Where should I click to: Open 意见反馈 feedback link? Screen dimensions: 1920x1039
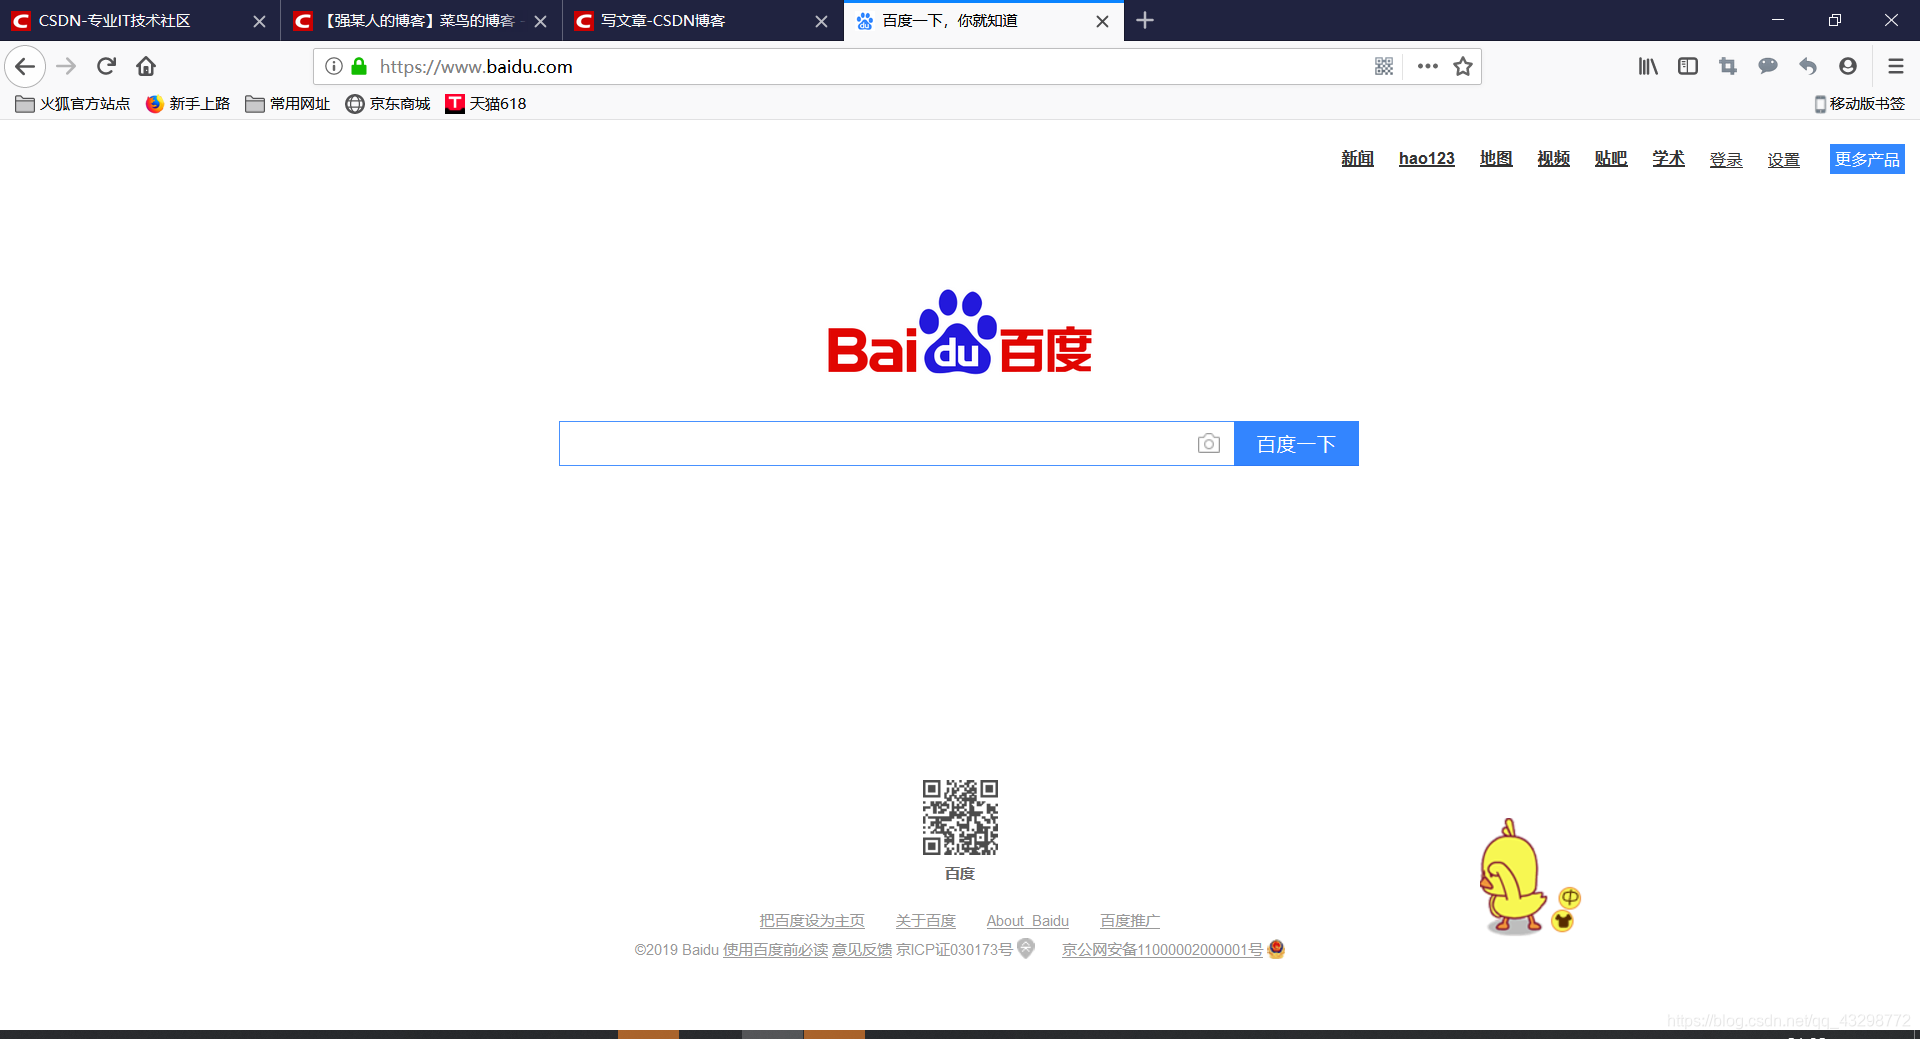tap(862, 950)
